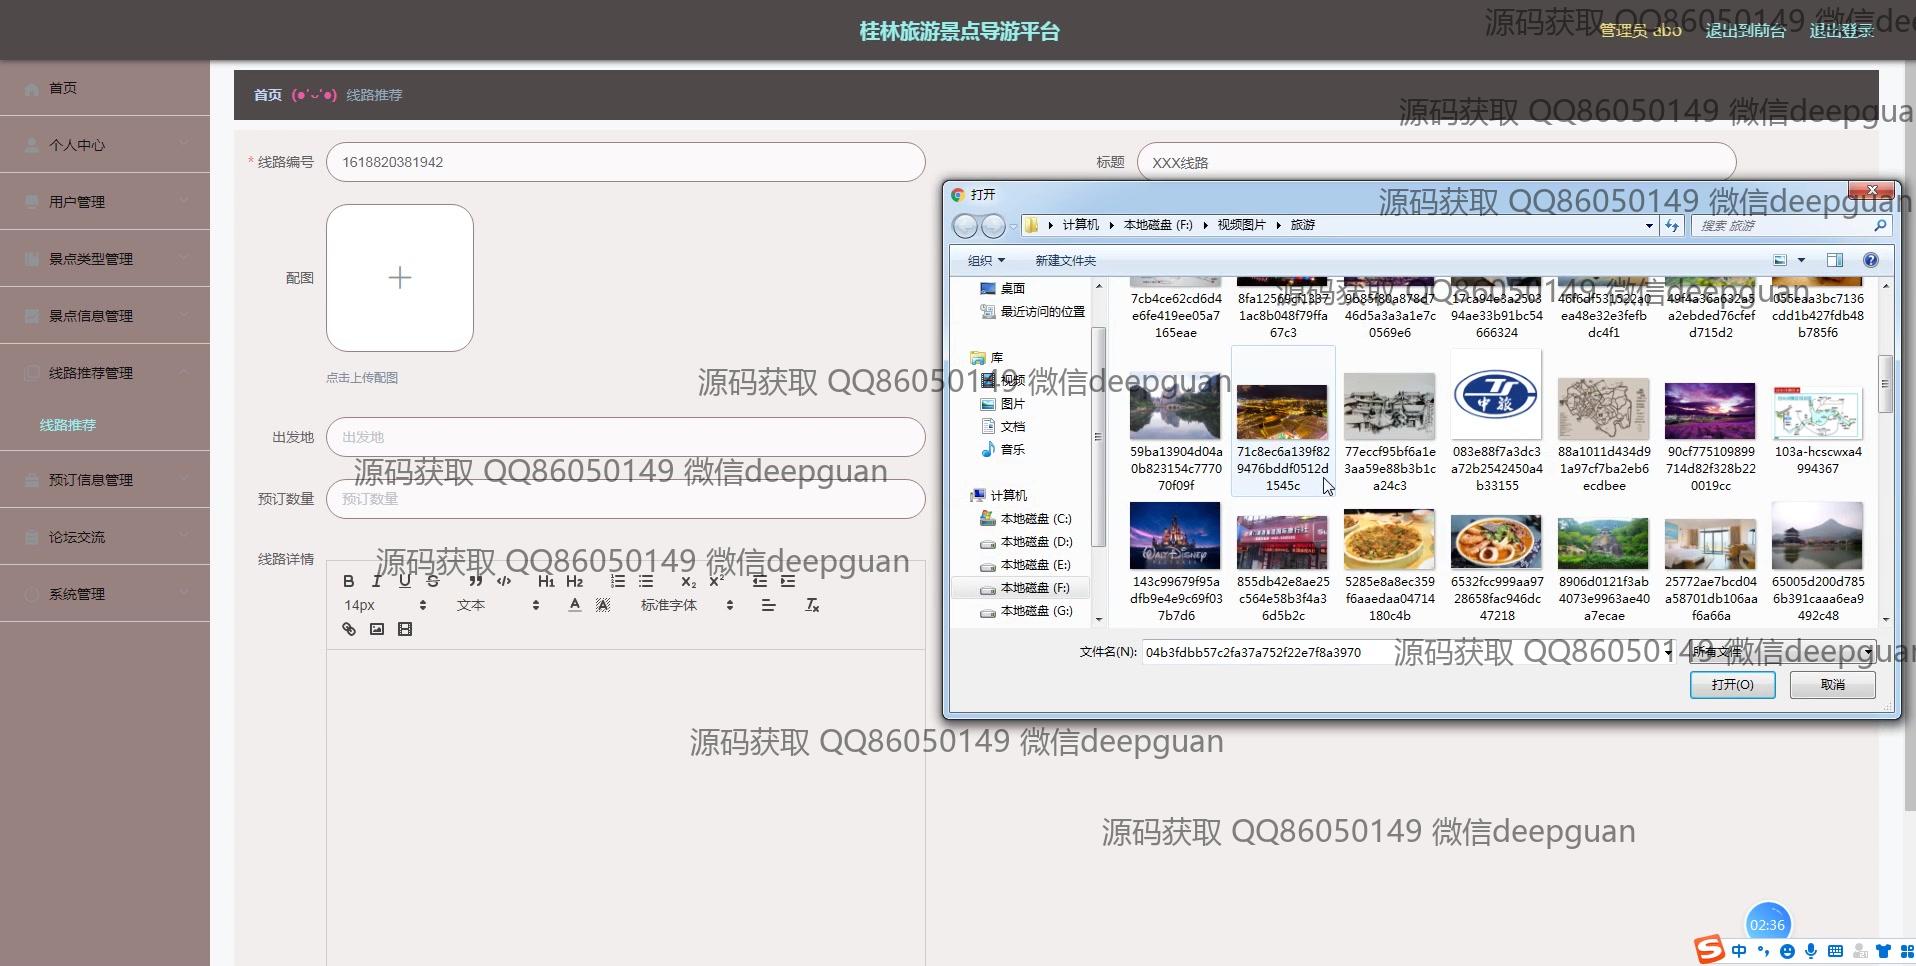Select the Disney castle image thumbnail

coord(1175,537)
